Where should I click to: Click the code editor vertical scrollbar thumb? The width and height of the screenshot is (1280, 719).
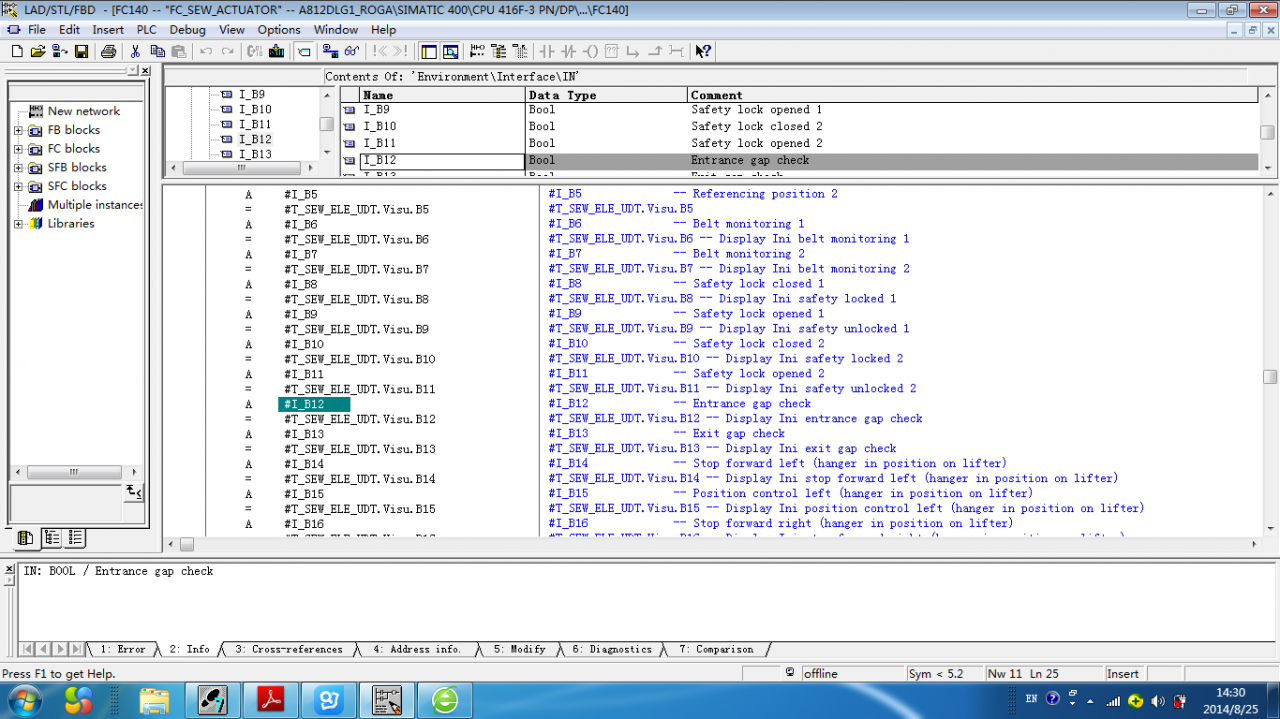coord(1270,377)
